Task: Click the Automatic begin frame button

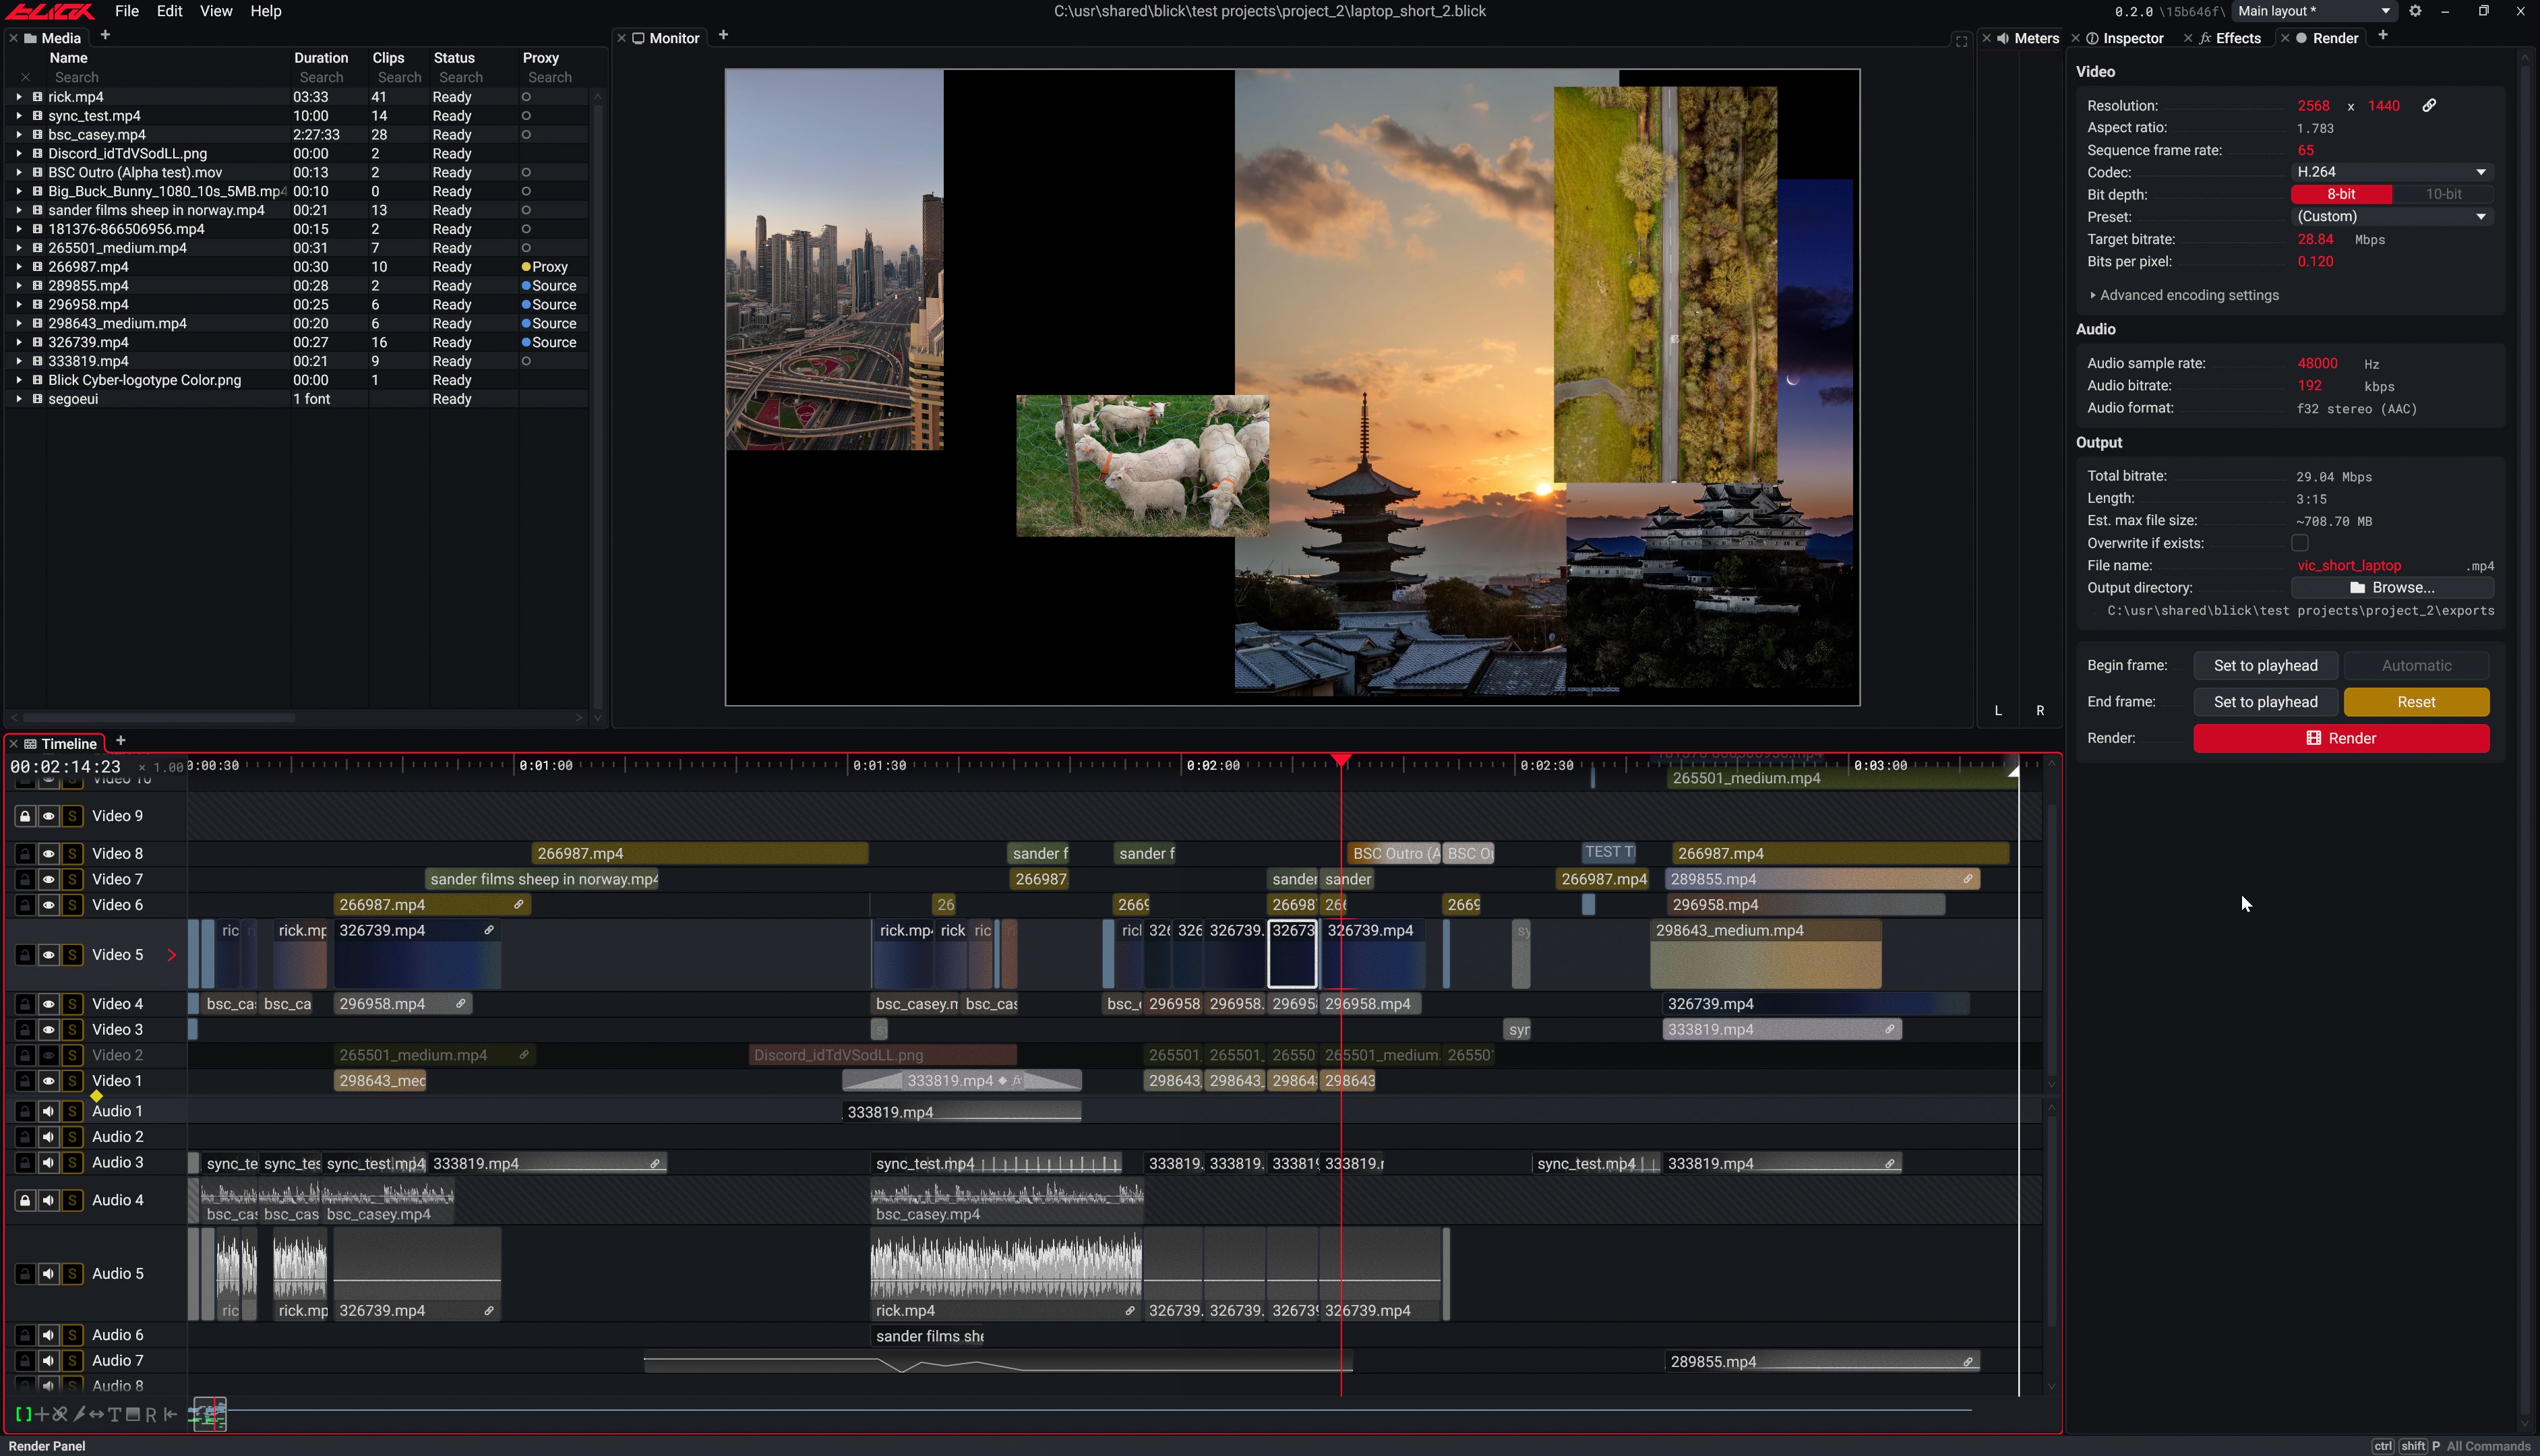Action: (x=2416, y=666)
